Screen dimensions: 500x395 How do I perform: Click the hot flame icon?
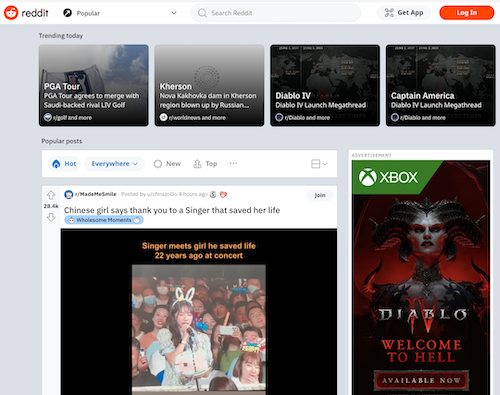click(56, 164)
